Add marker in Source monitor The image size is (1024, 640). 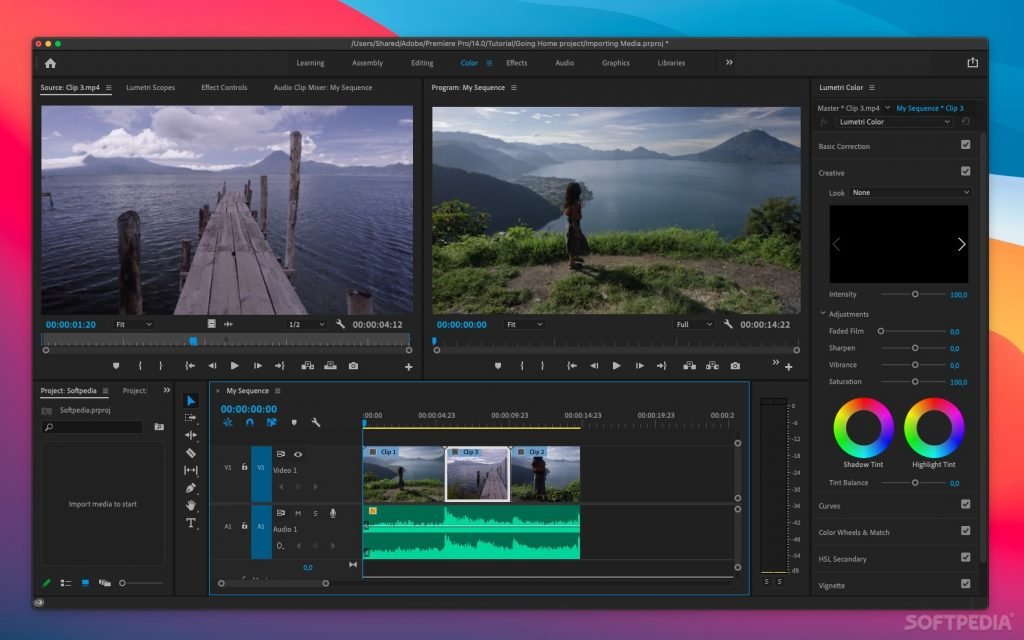[116, 366]
